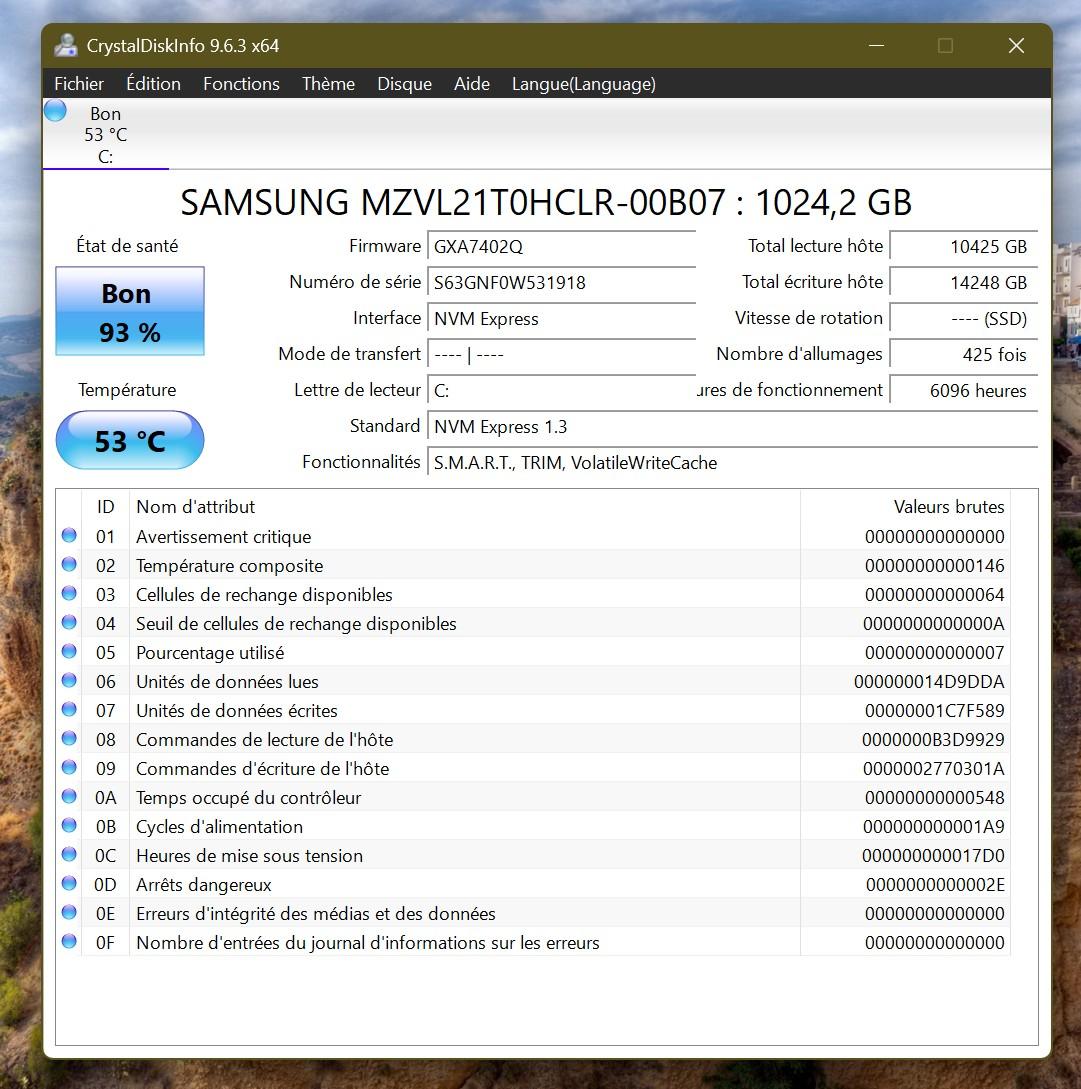
Task: Click status orb for Nombre d'entrées du journal
Action: [x=69, y=942]
